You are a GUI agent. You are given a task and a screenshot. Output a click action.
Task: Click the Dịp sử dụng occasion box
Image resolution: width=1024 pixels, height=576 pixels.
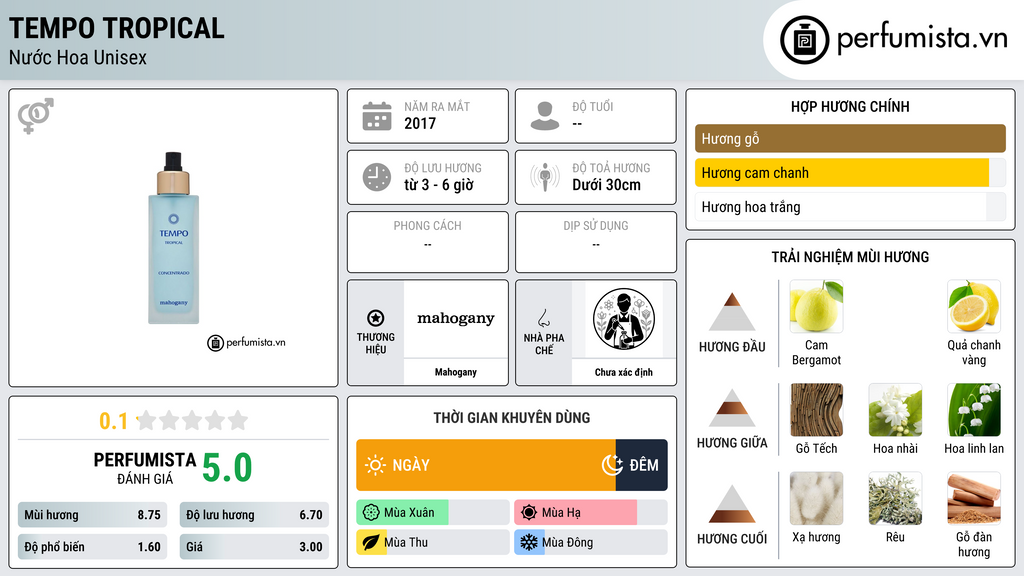pyautogui.click(x=596, y=242)
